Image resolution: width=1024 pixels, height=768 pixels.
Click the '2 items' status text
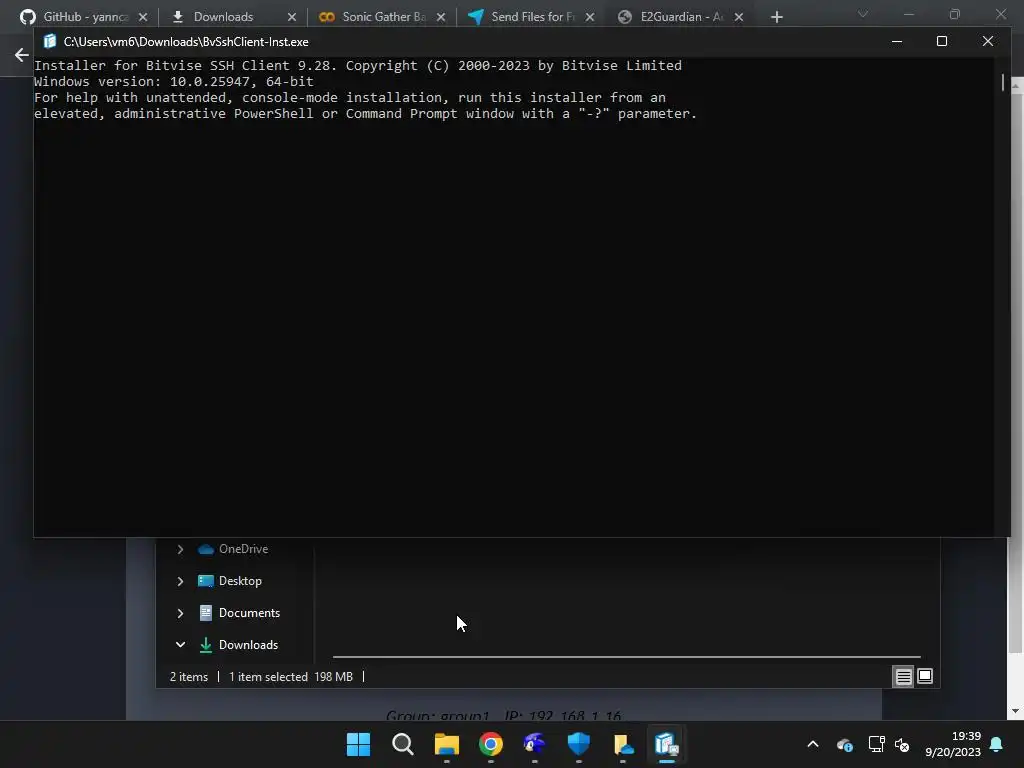[189, 677]
